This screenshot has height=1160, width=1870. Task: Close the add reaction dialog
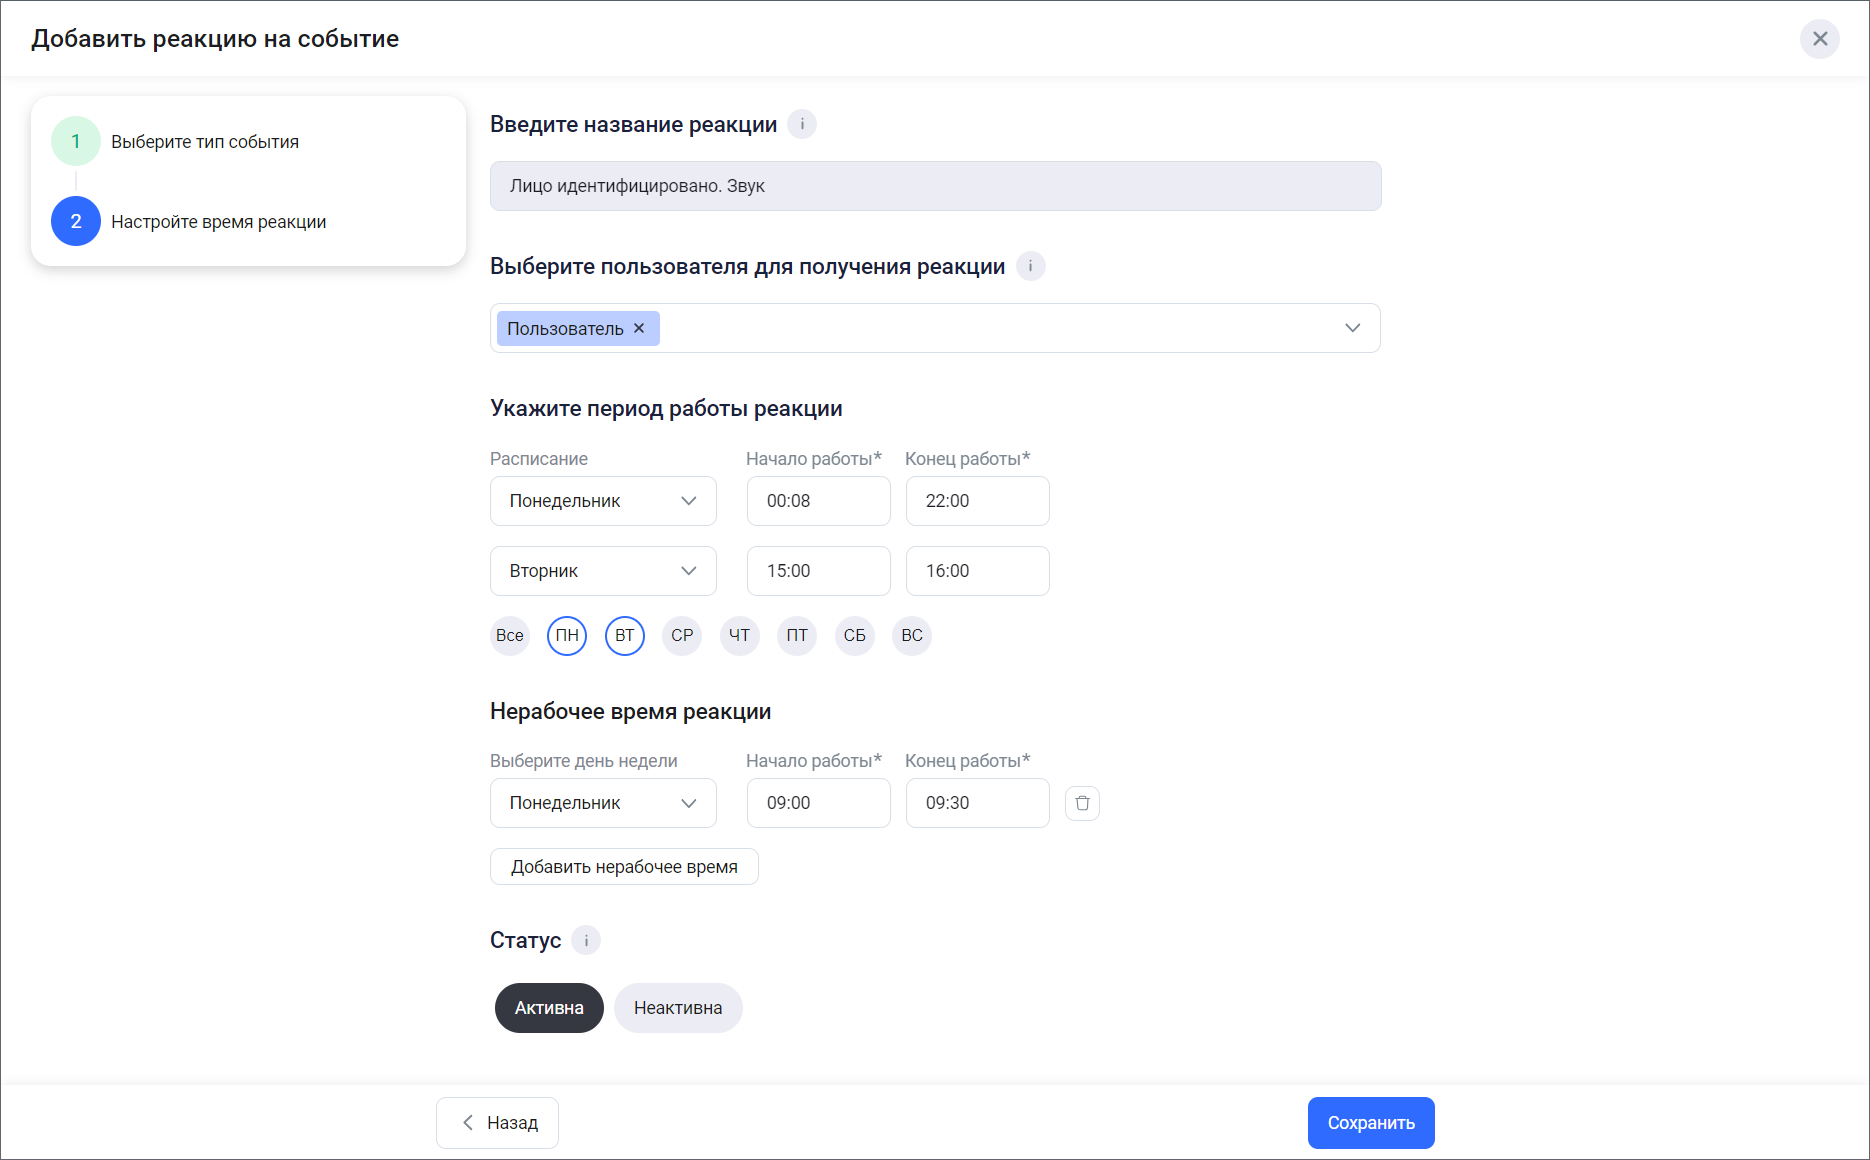(x=1820, y=39)
